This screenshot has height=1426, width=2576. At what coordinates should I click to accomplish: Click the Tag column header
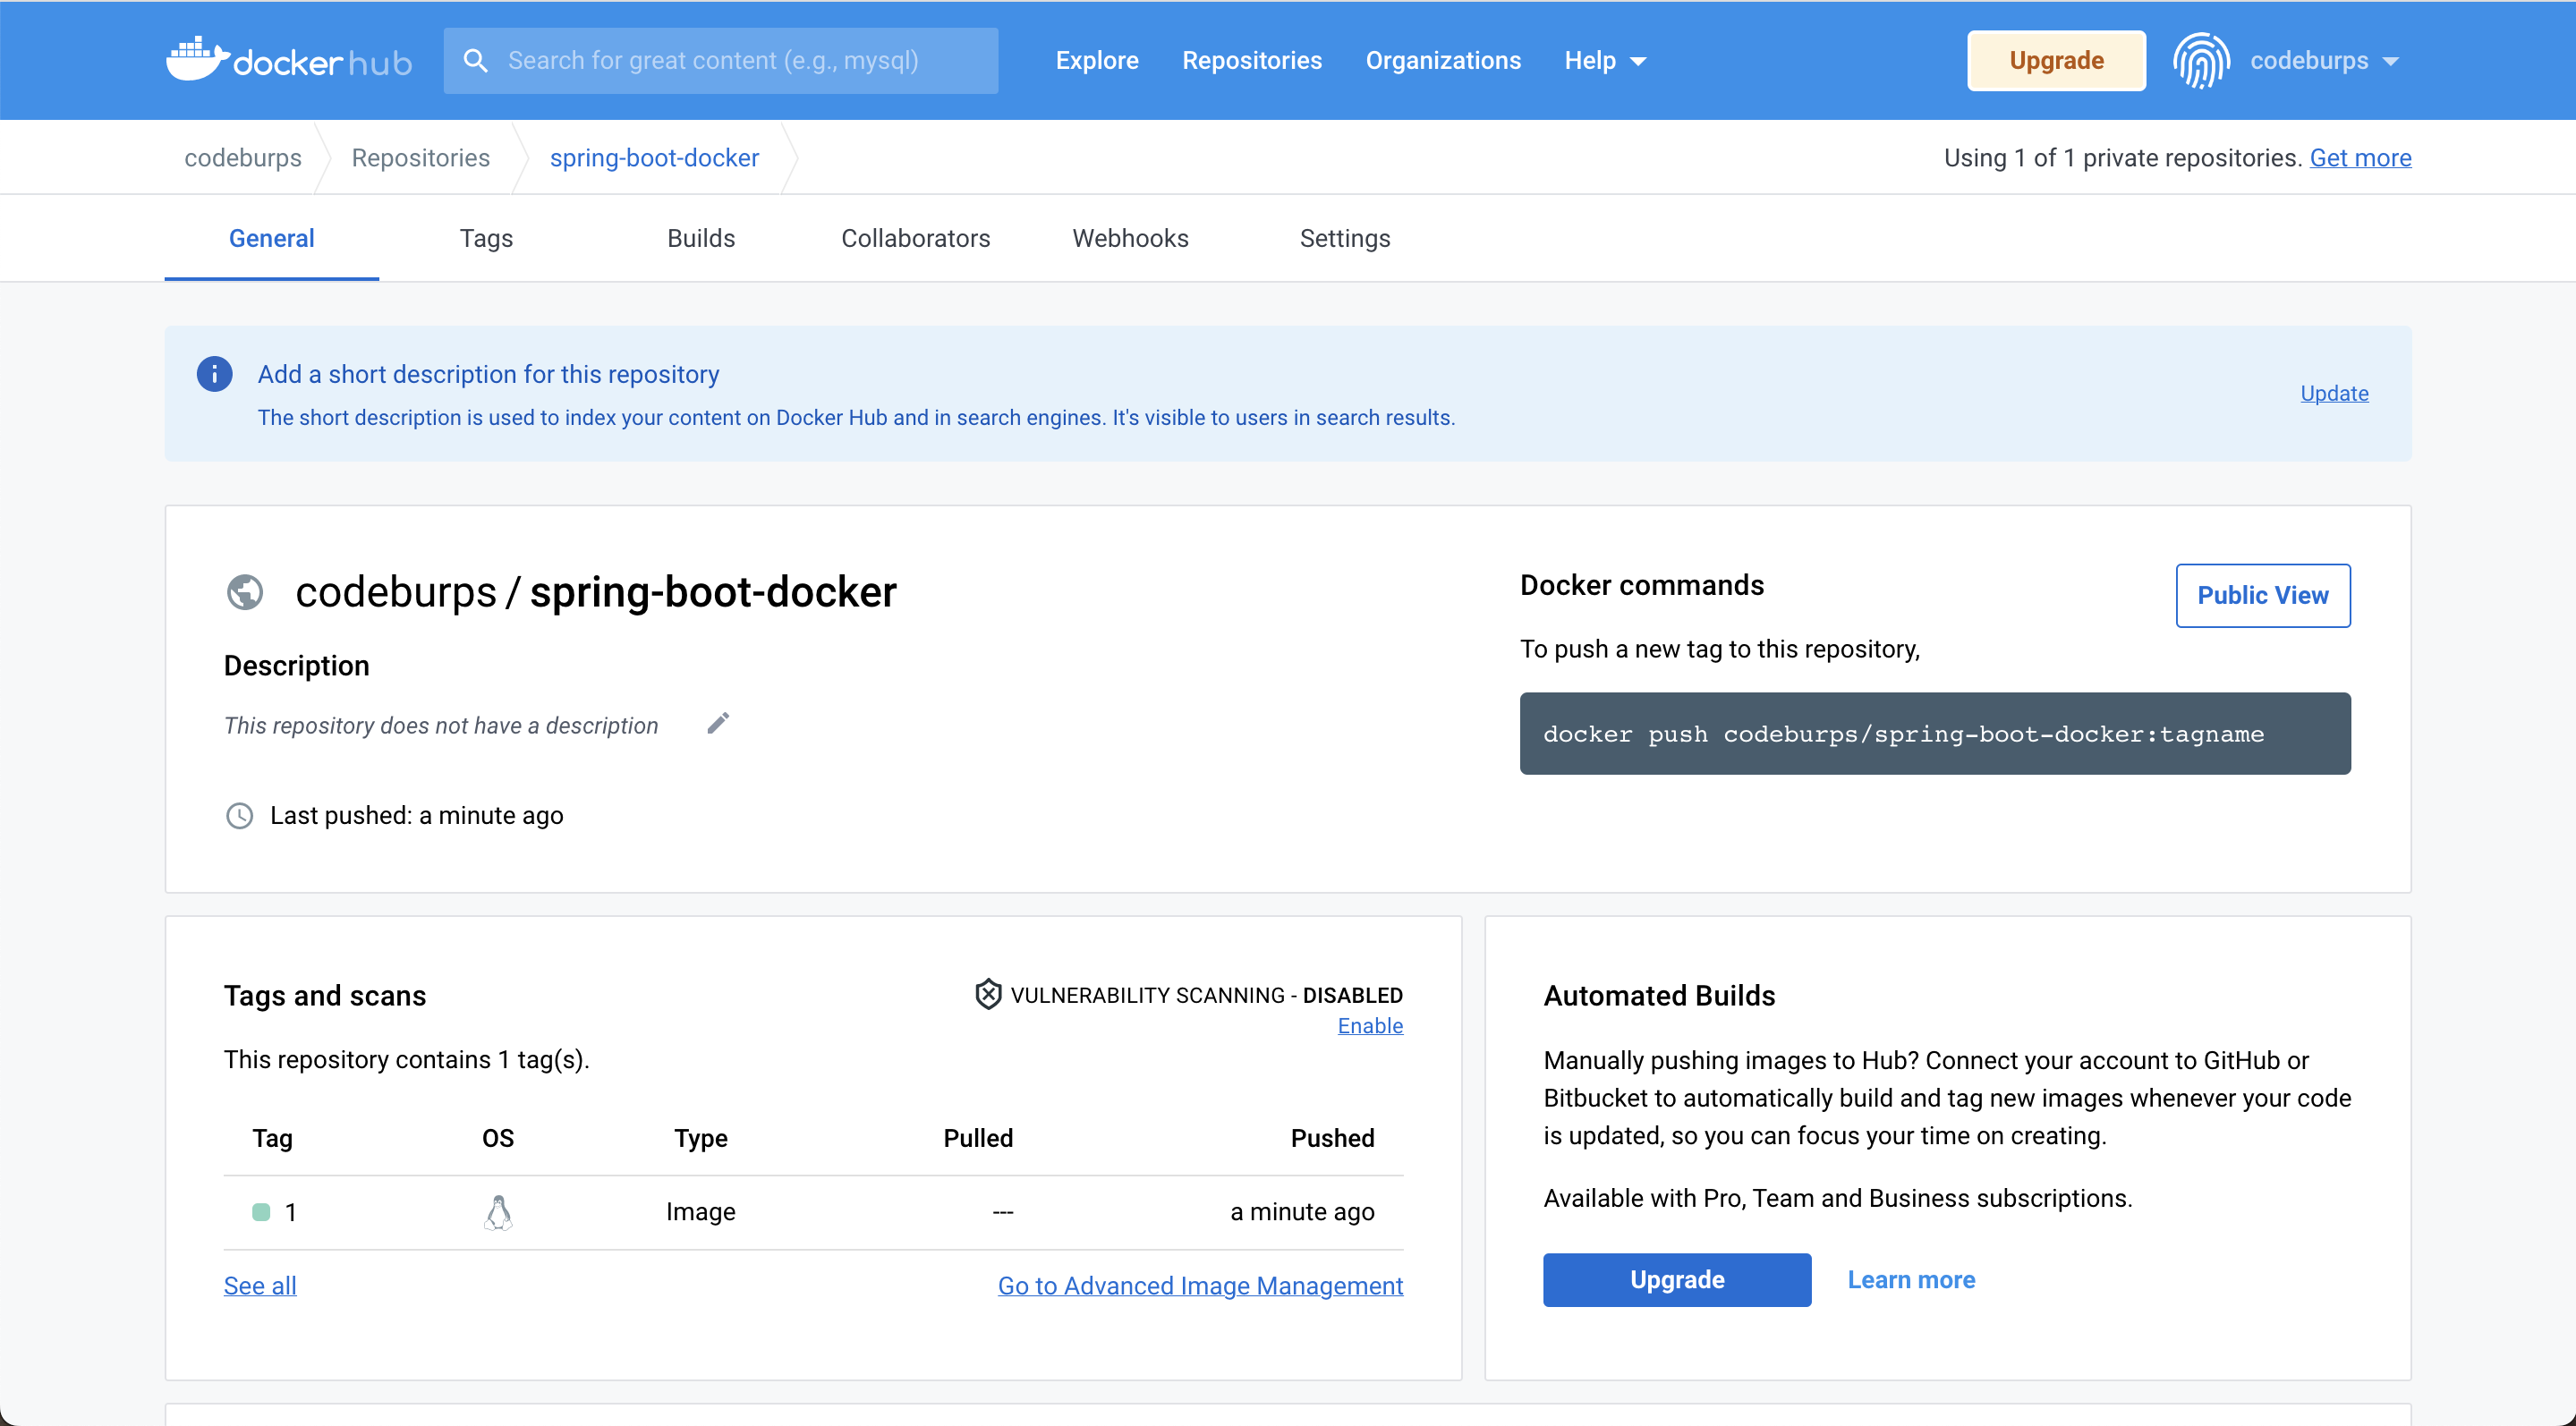pyautogui.click(x=272, y=1138)
